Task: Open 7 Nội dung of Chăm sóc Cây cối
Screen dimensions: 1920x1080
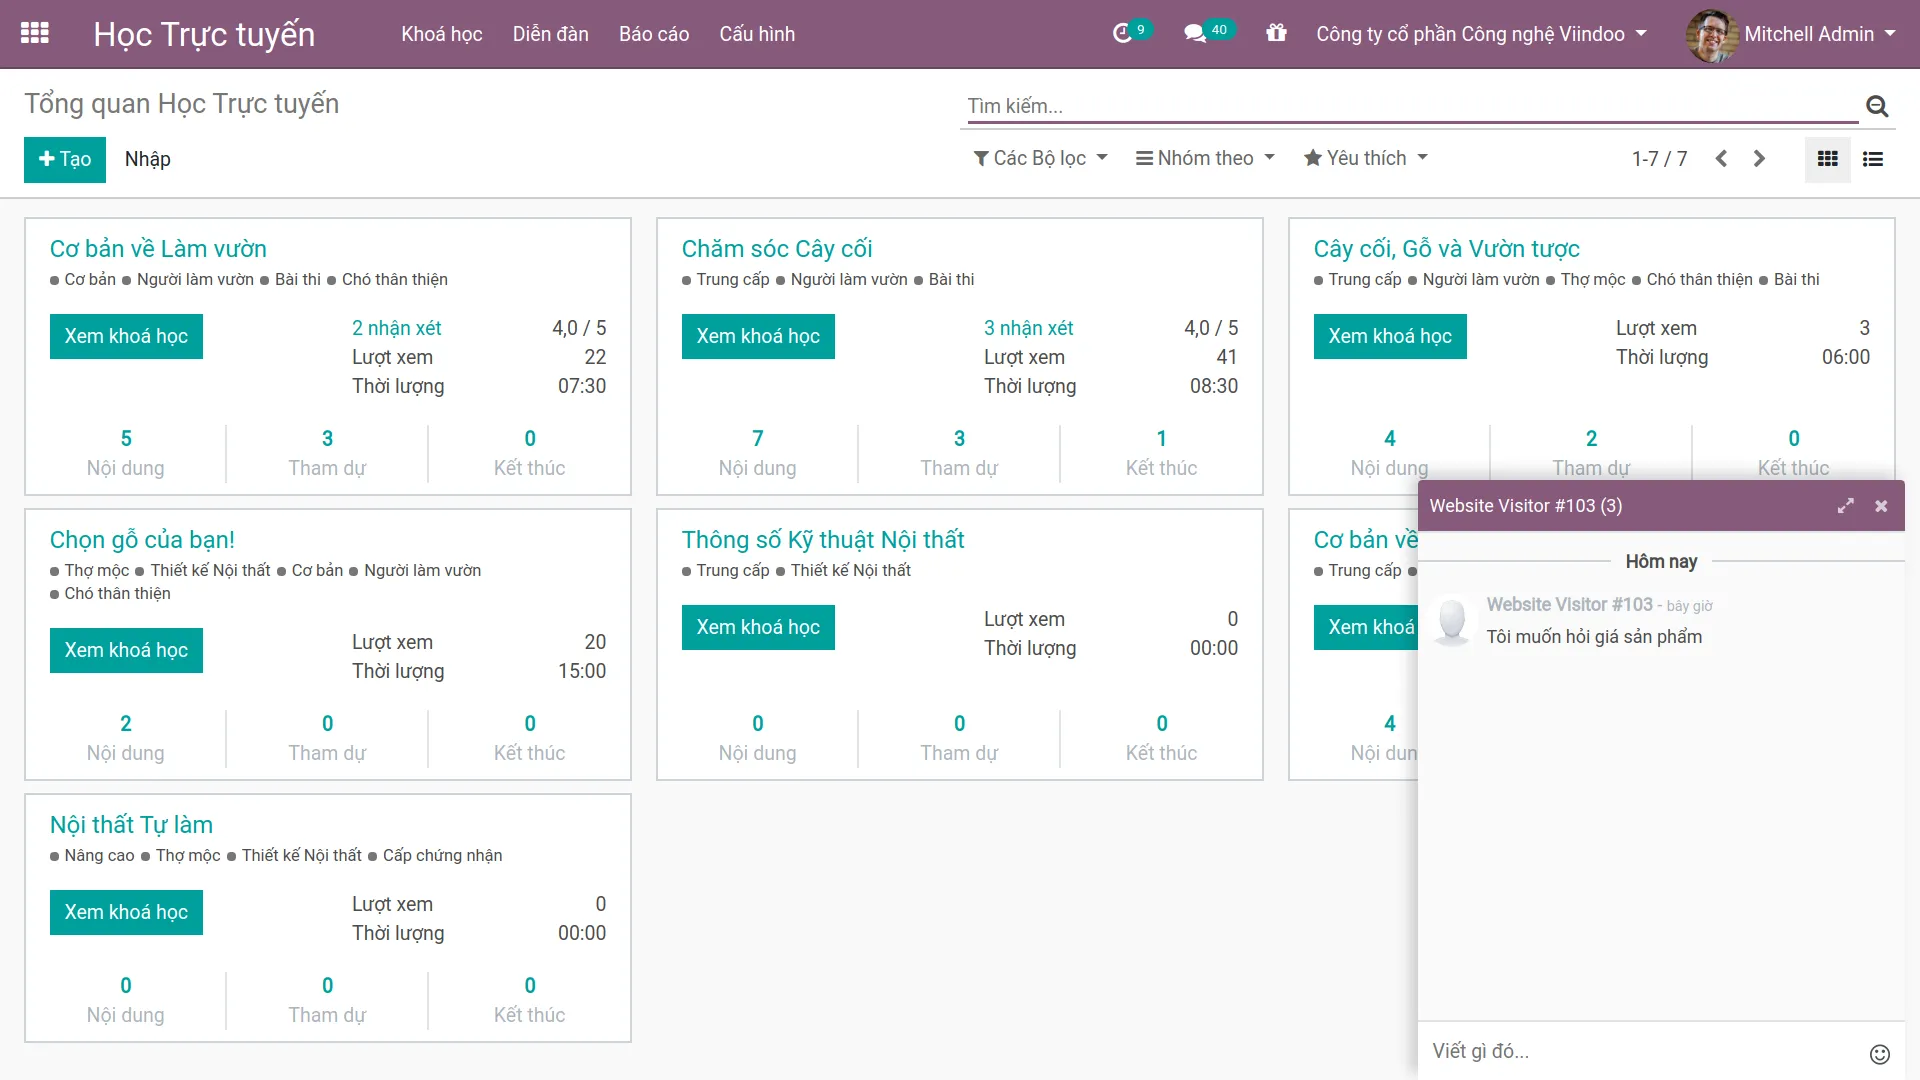Action: 758,453
